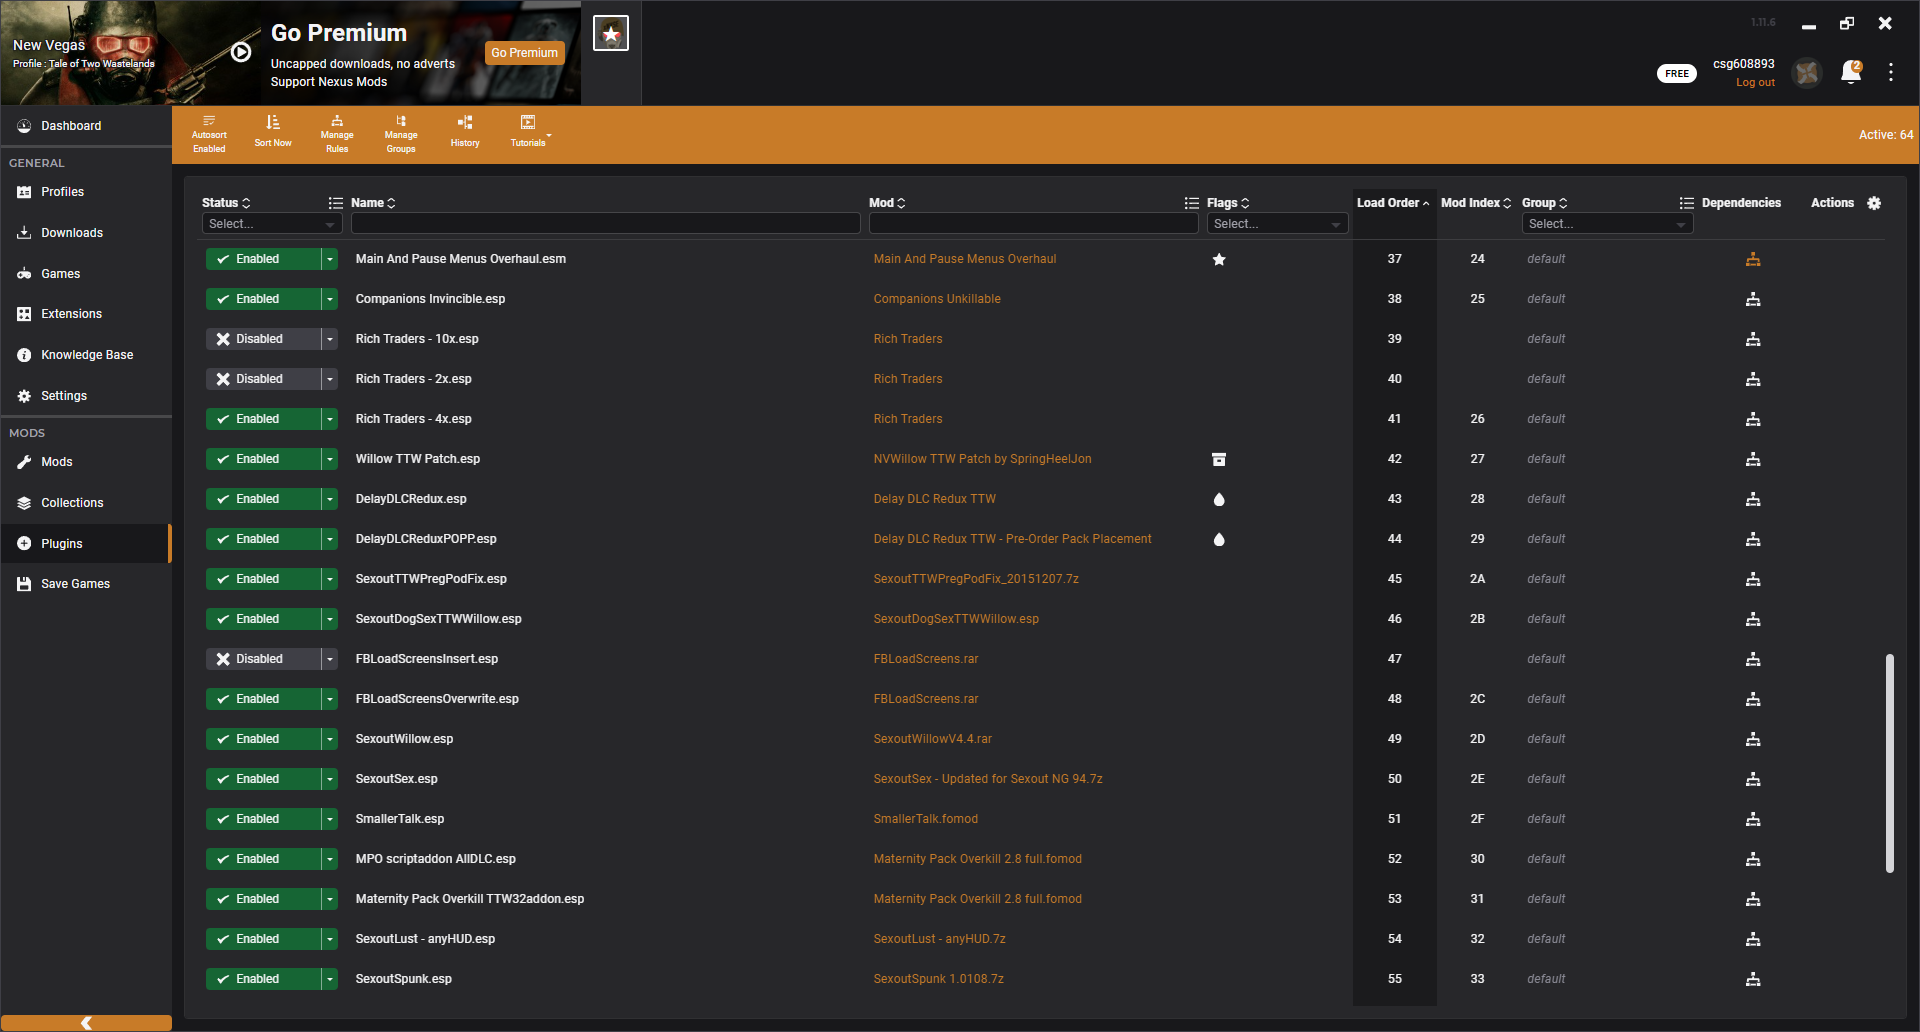Open Profiles in sidebar
The height and width of the screenshot is (1032, 1920).
[x=86, y=192]
